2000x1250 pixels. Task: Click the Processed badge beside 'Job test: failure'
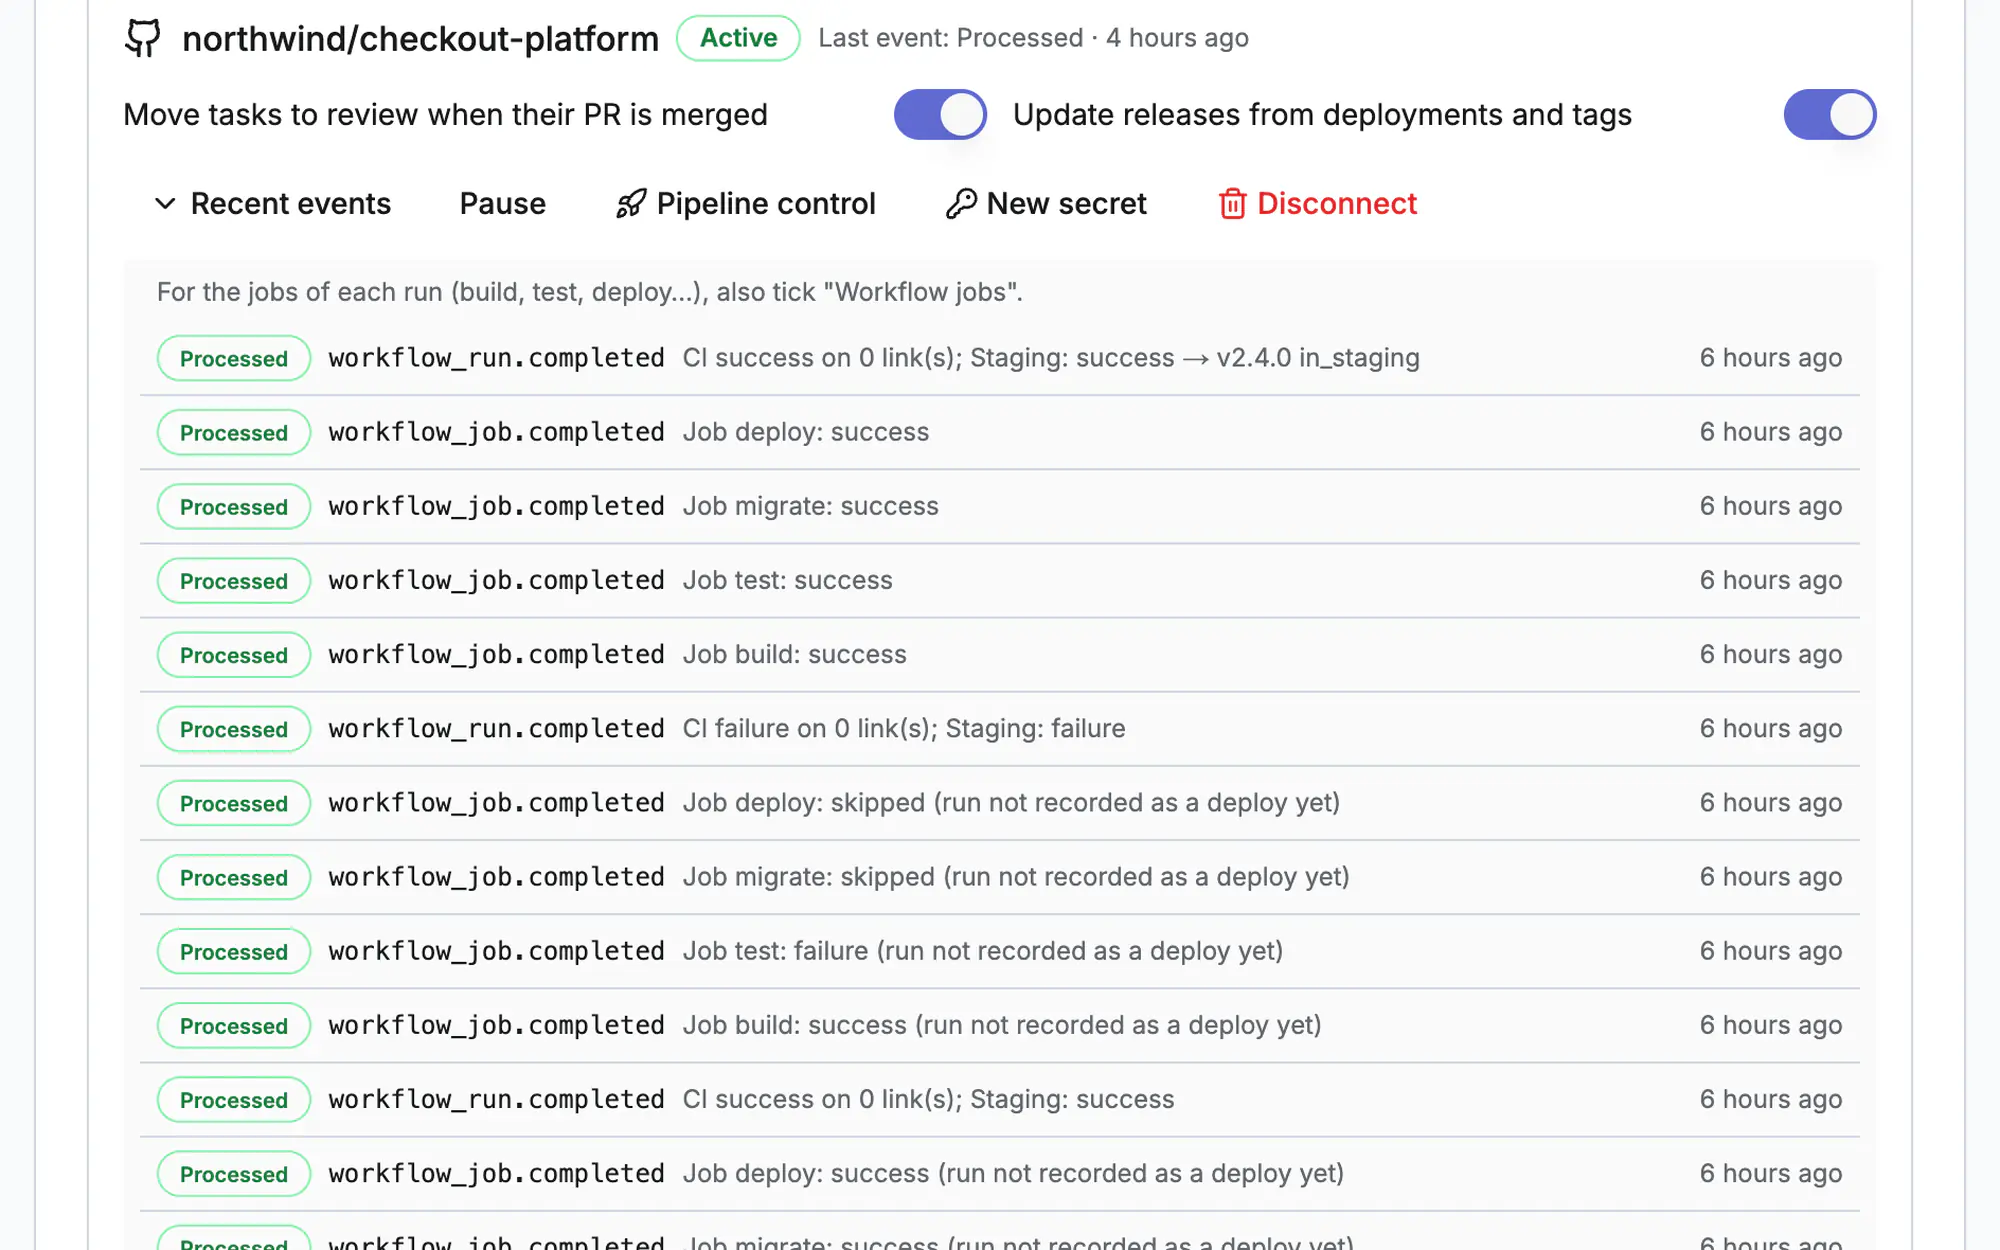[x=234, y=951]
